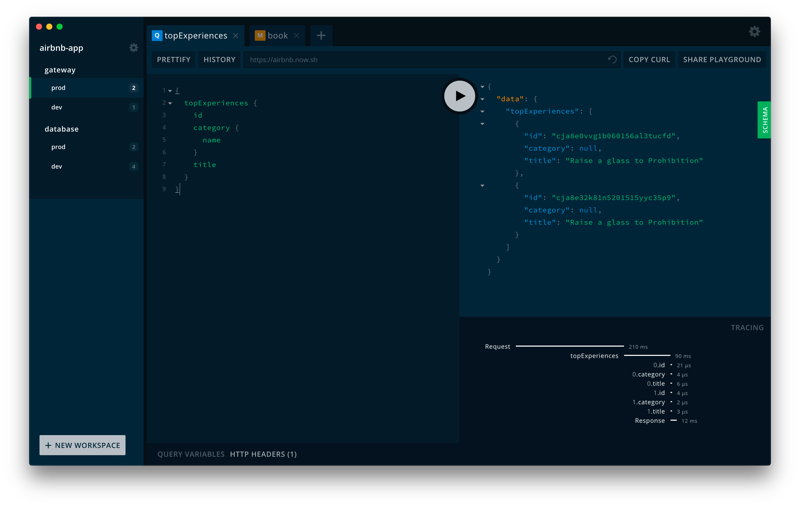Image resolution: width=800 pixels, height=507 pixels.
Task: Open the query HISTORY
Action: pos(219,60)
